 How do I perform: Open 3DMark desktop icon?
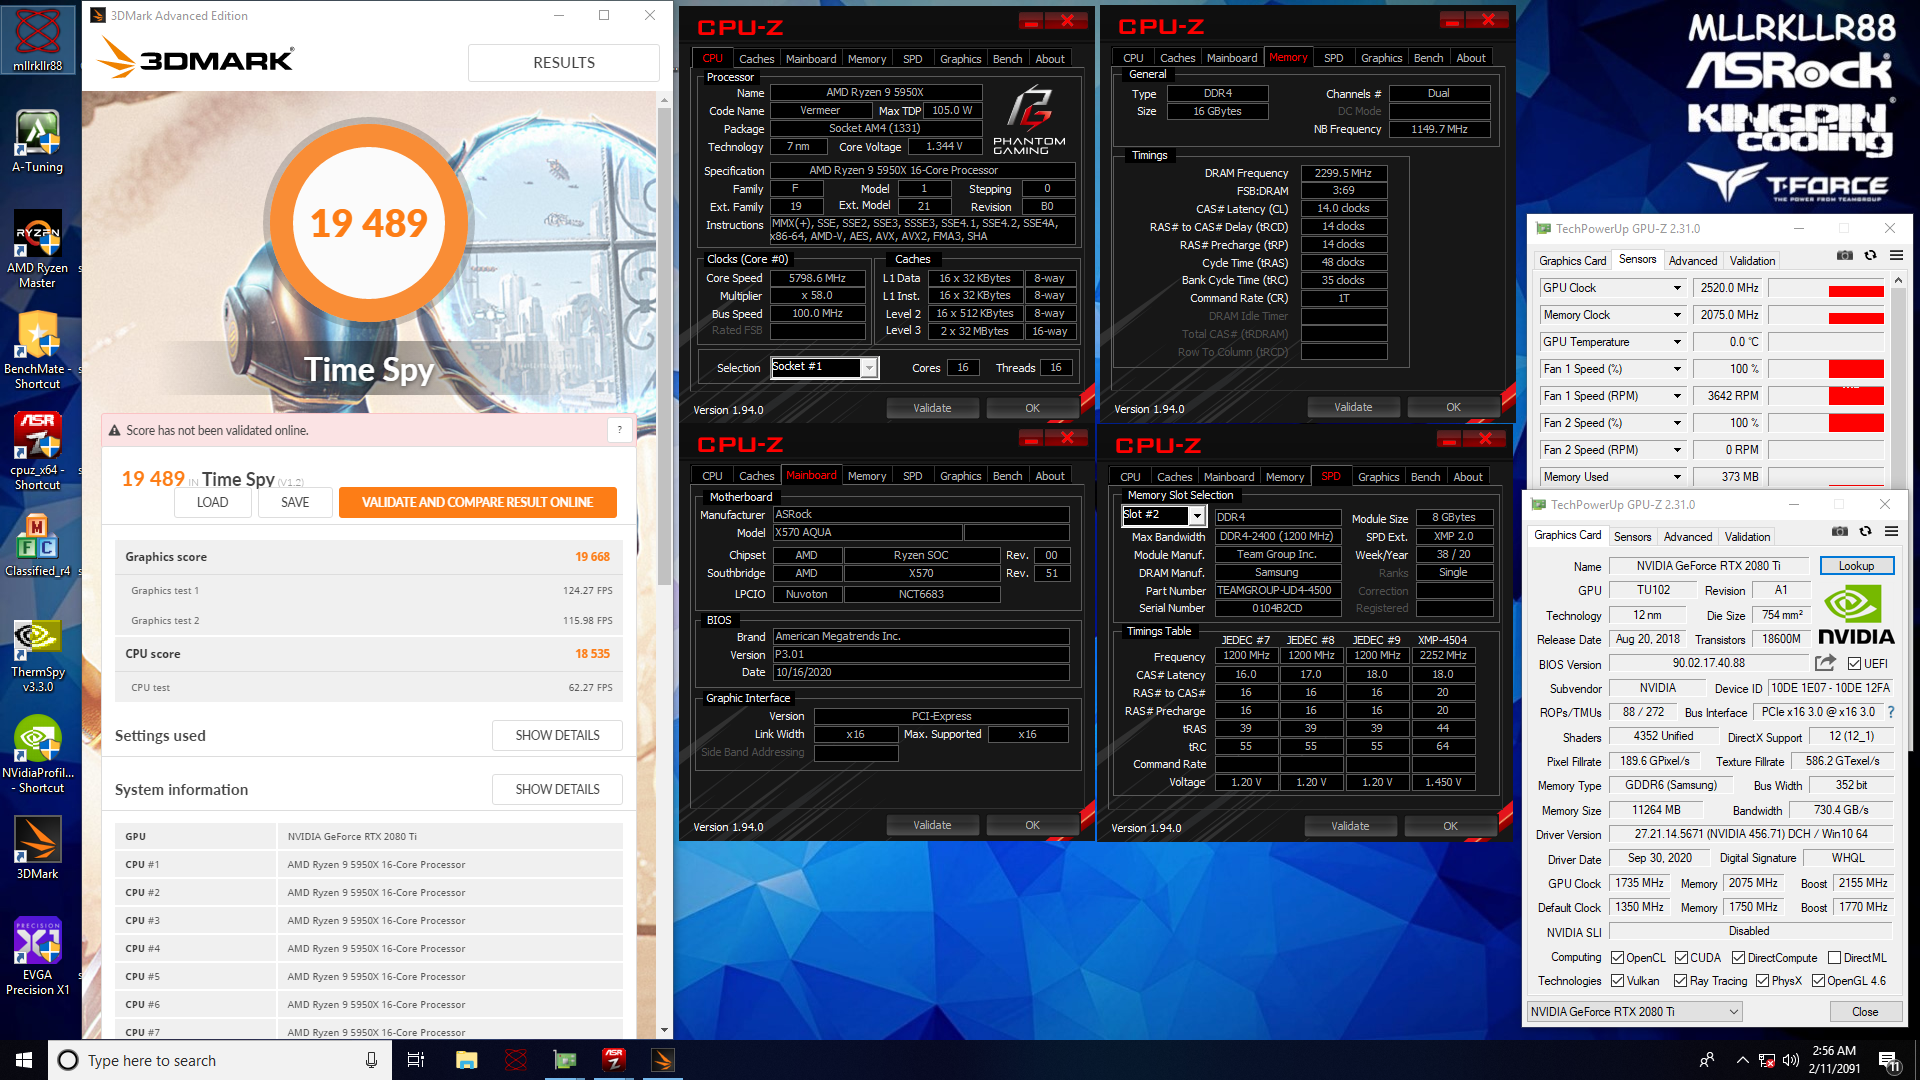pos(38,848)
